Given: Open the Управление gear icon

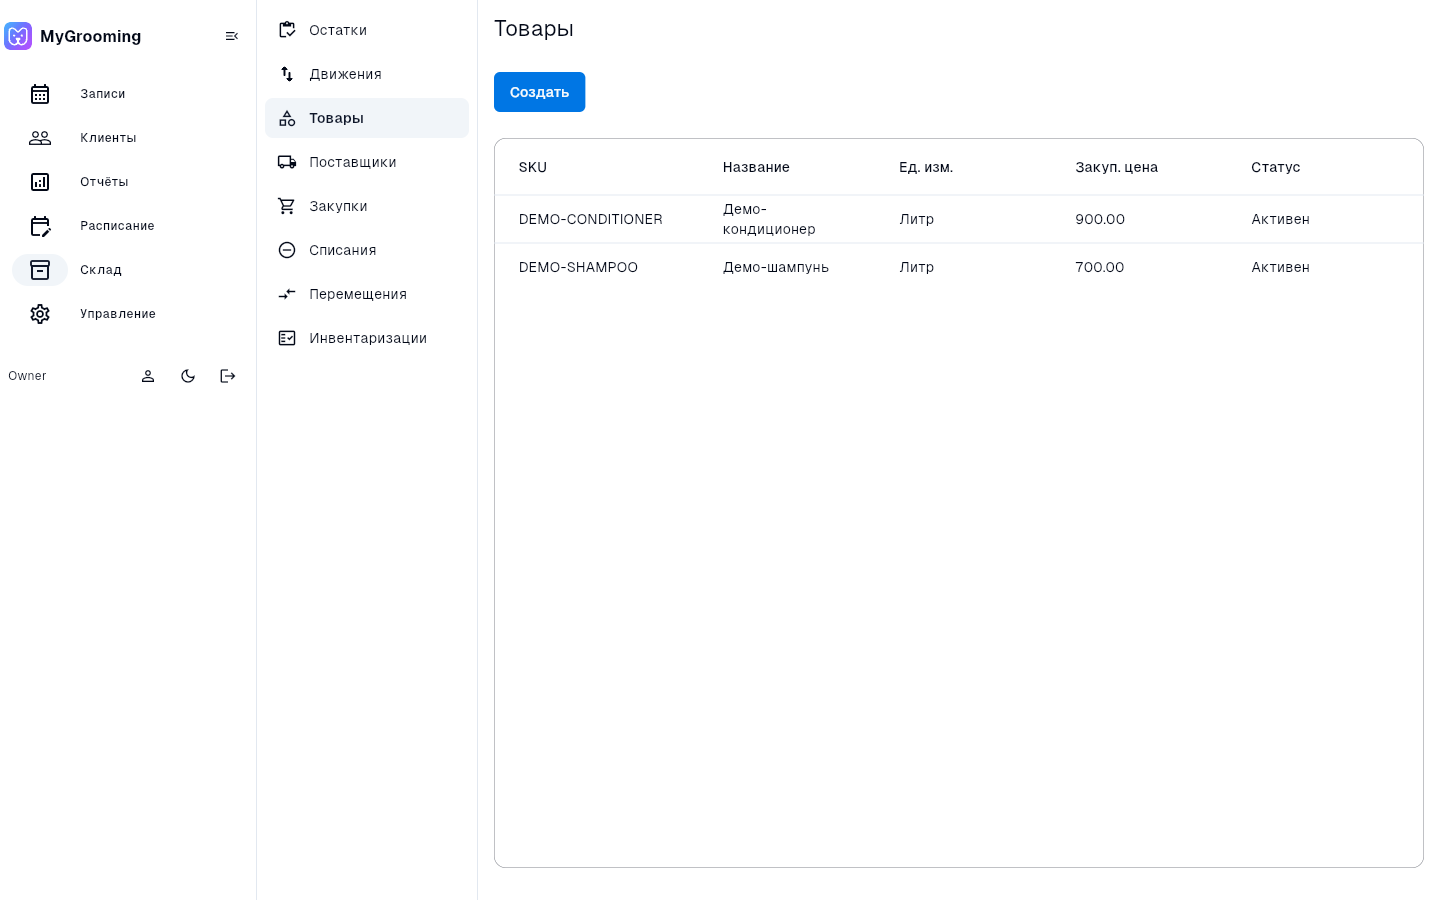Looking at the screenshot, I should (40, 314).
